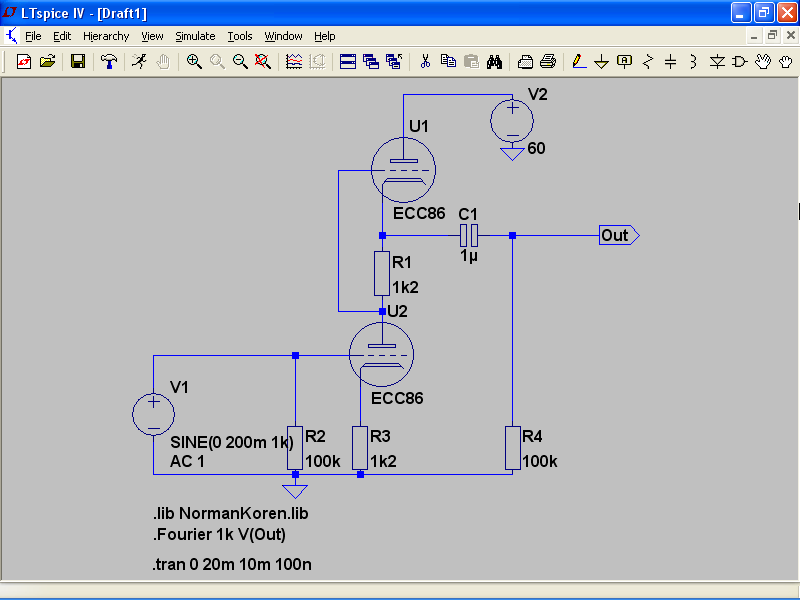
Task: Open the Tools menu
Action: tap(240, 36)
